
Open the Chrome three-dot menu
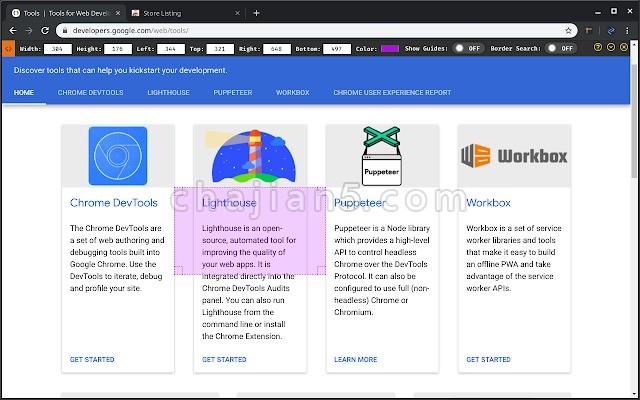click(627, 31)
